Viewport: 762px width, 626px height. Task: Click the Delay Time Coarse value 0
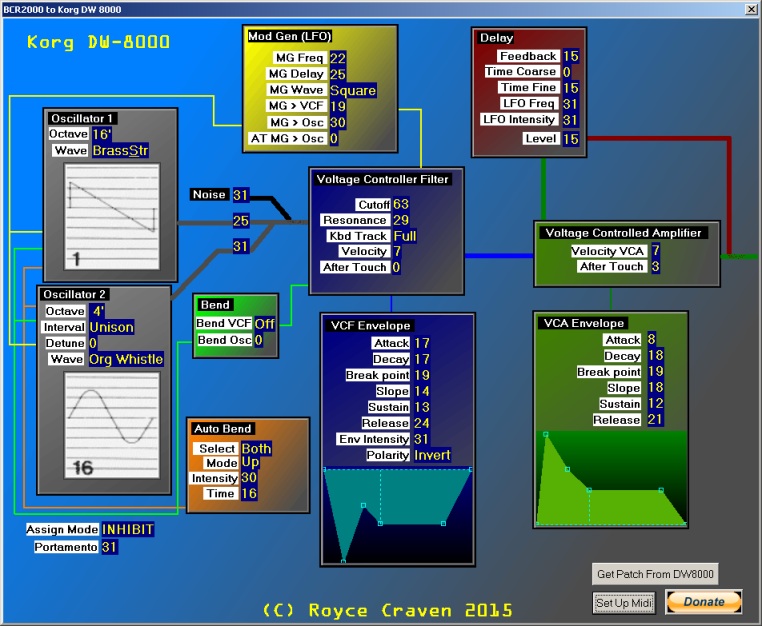click(x=567, y=72)
